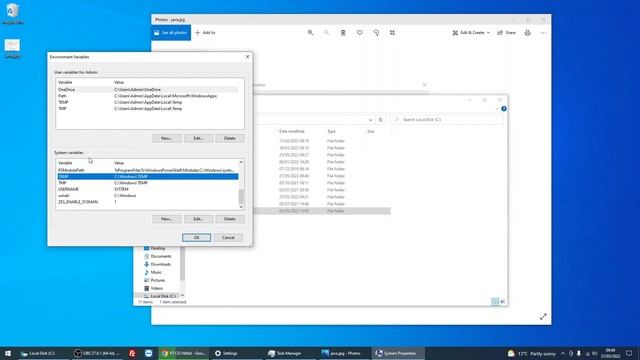Image resolution: width=640 pixels, height=360 pixels.
Task: Click Edit under user variables
Action: [198, 138]
